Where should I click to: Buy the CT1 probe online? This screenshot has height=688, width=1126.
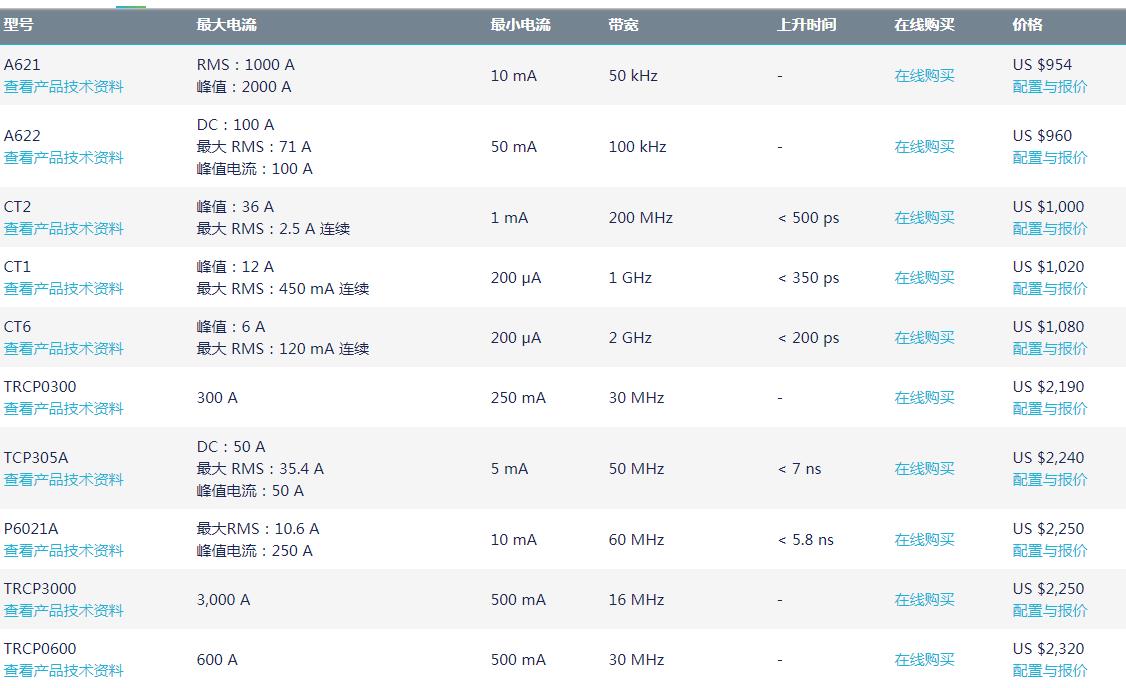point(924,278)
